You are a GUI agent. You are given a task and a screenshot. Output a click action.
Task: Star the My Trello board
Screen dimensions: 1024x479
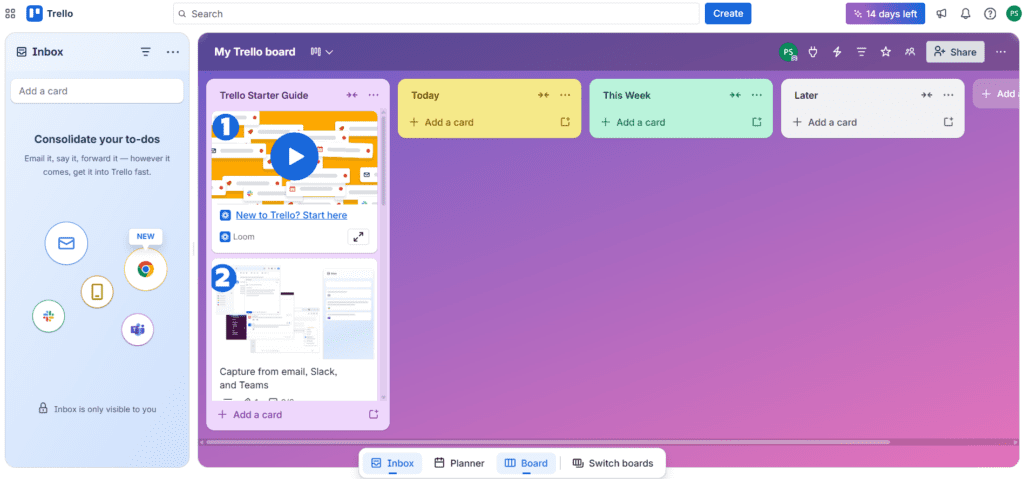click(x=885, y=52)
